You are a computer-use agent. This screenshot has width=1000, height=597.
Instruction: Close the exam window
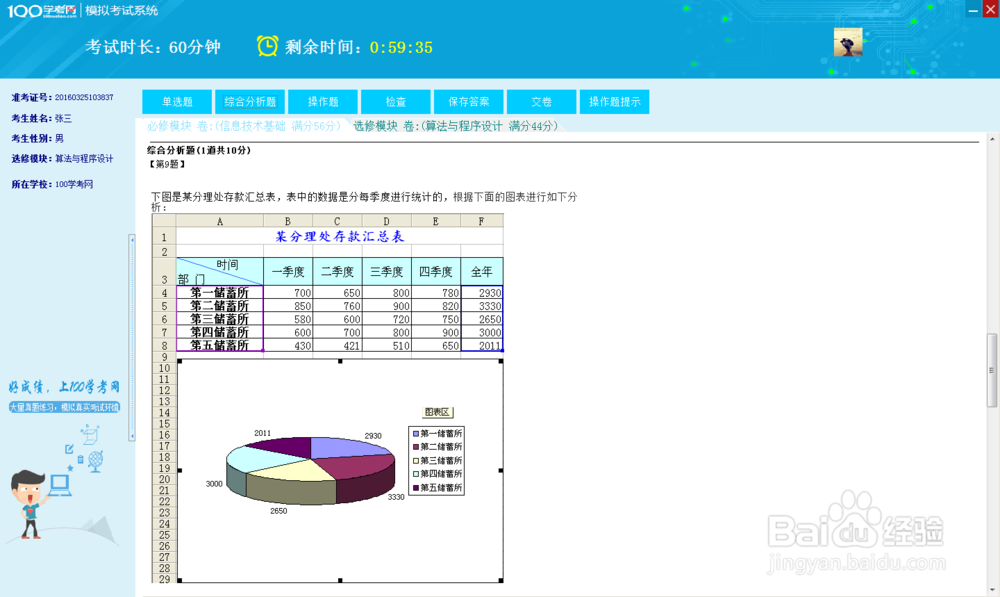coord(990,10)
